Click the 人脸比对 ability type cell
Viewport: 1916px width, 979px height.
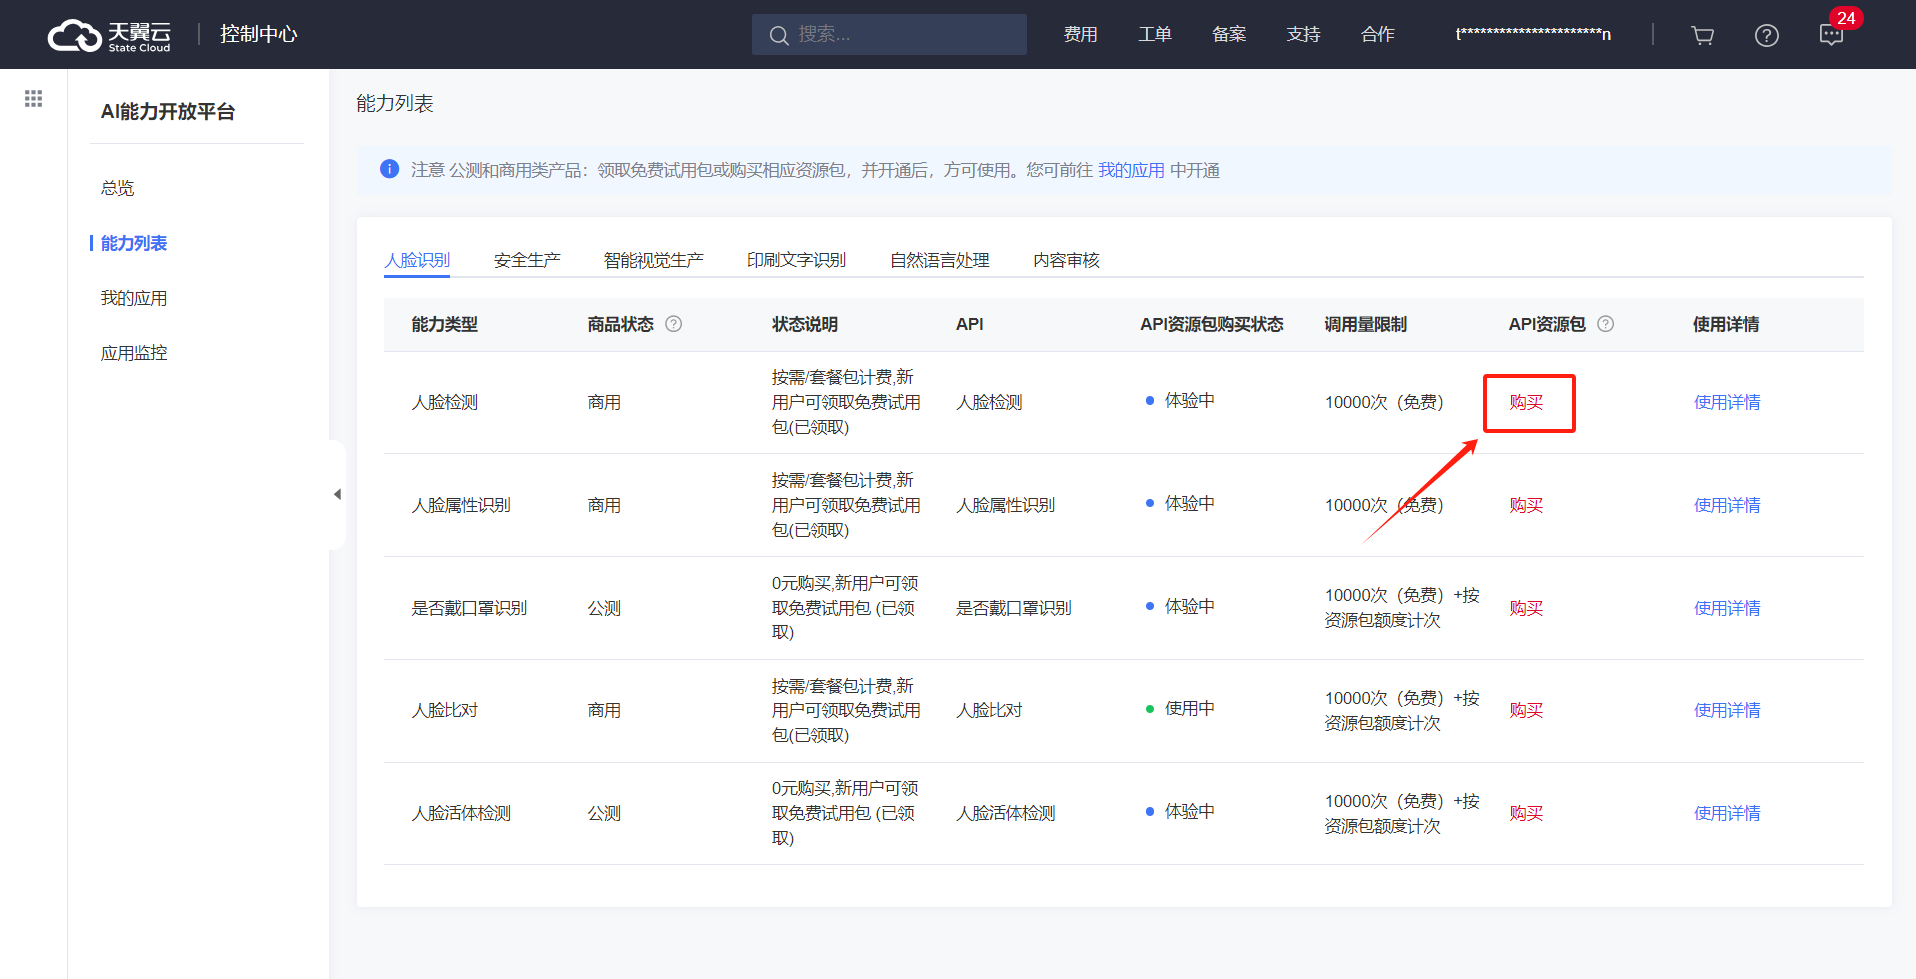point(445,710)
